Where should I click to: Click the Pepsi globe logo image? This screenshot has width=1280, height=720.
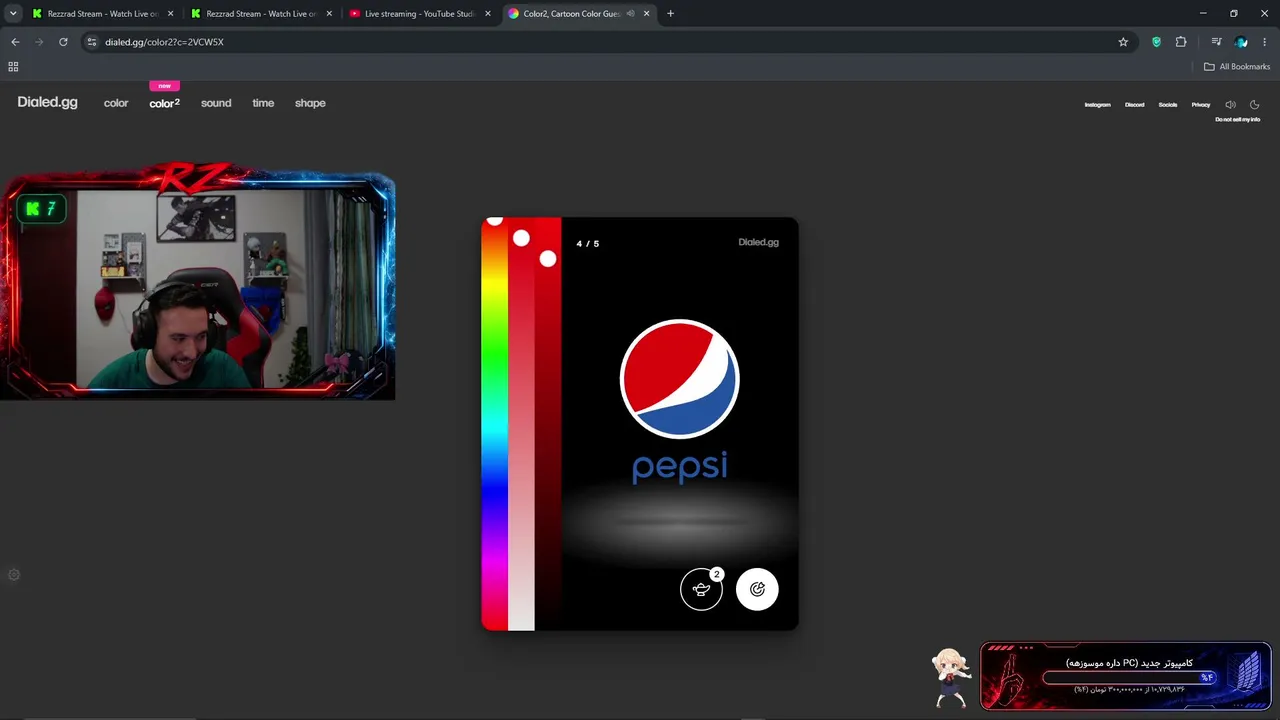(680, 379)
